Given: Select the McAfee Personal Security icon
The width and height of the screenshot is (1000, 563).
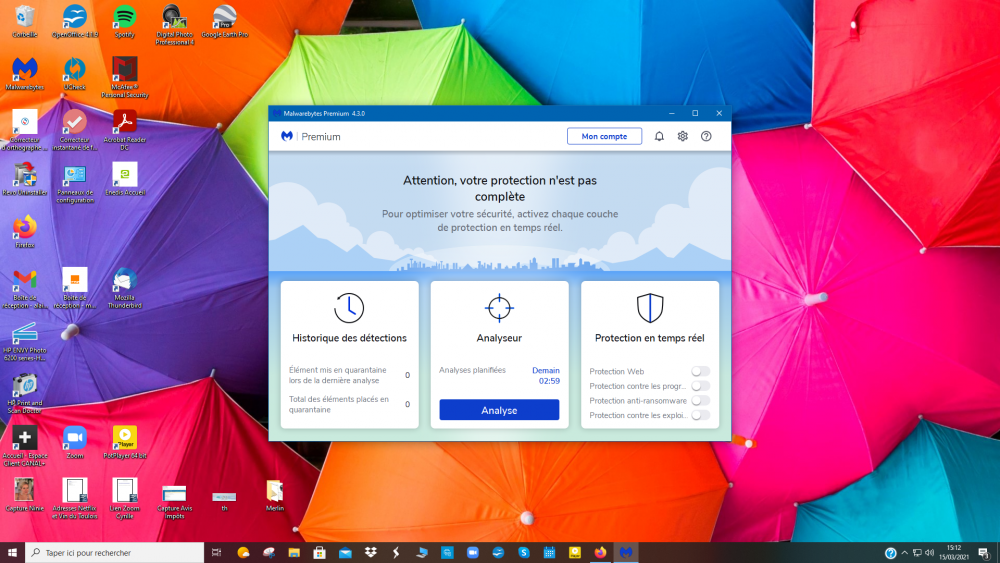Looking at the screenshot, I should [x=124, y=77].
